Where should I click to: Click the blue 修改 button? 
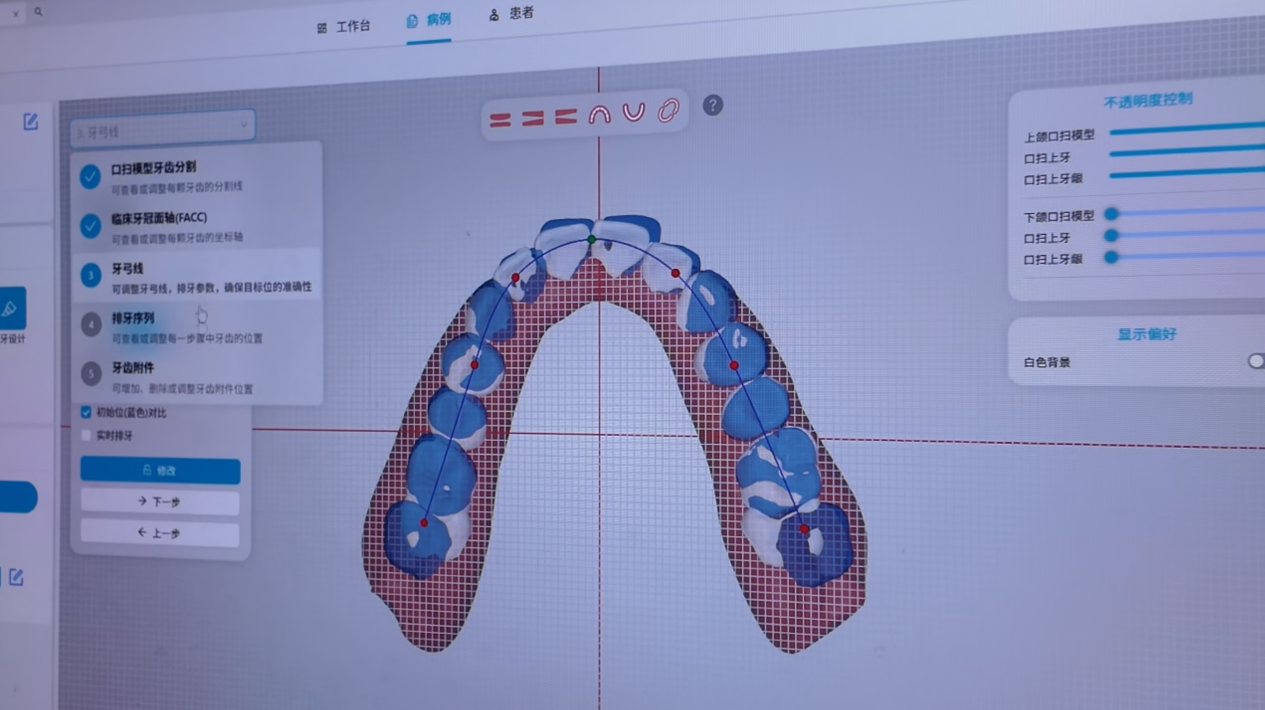(160, 470)
